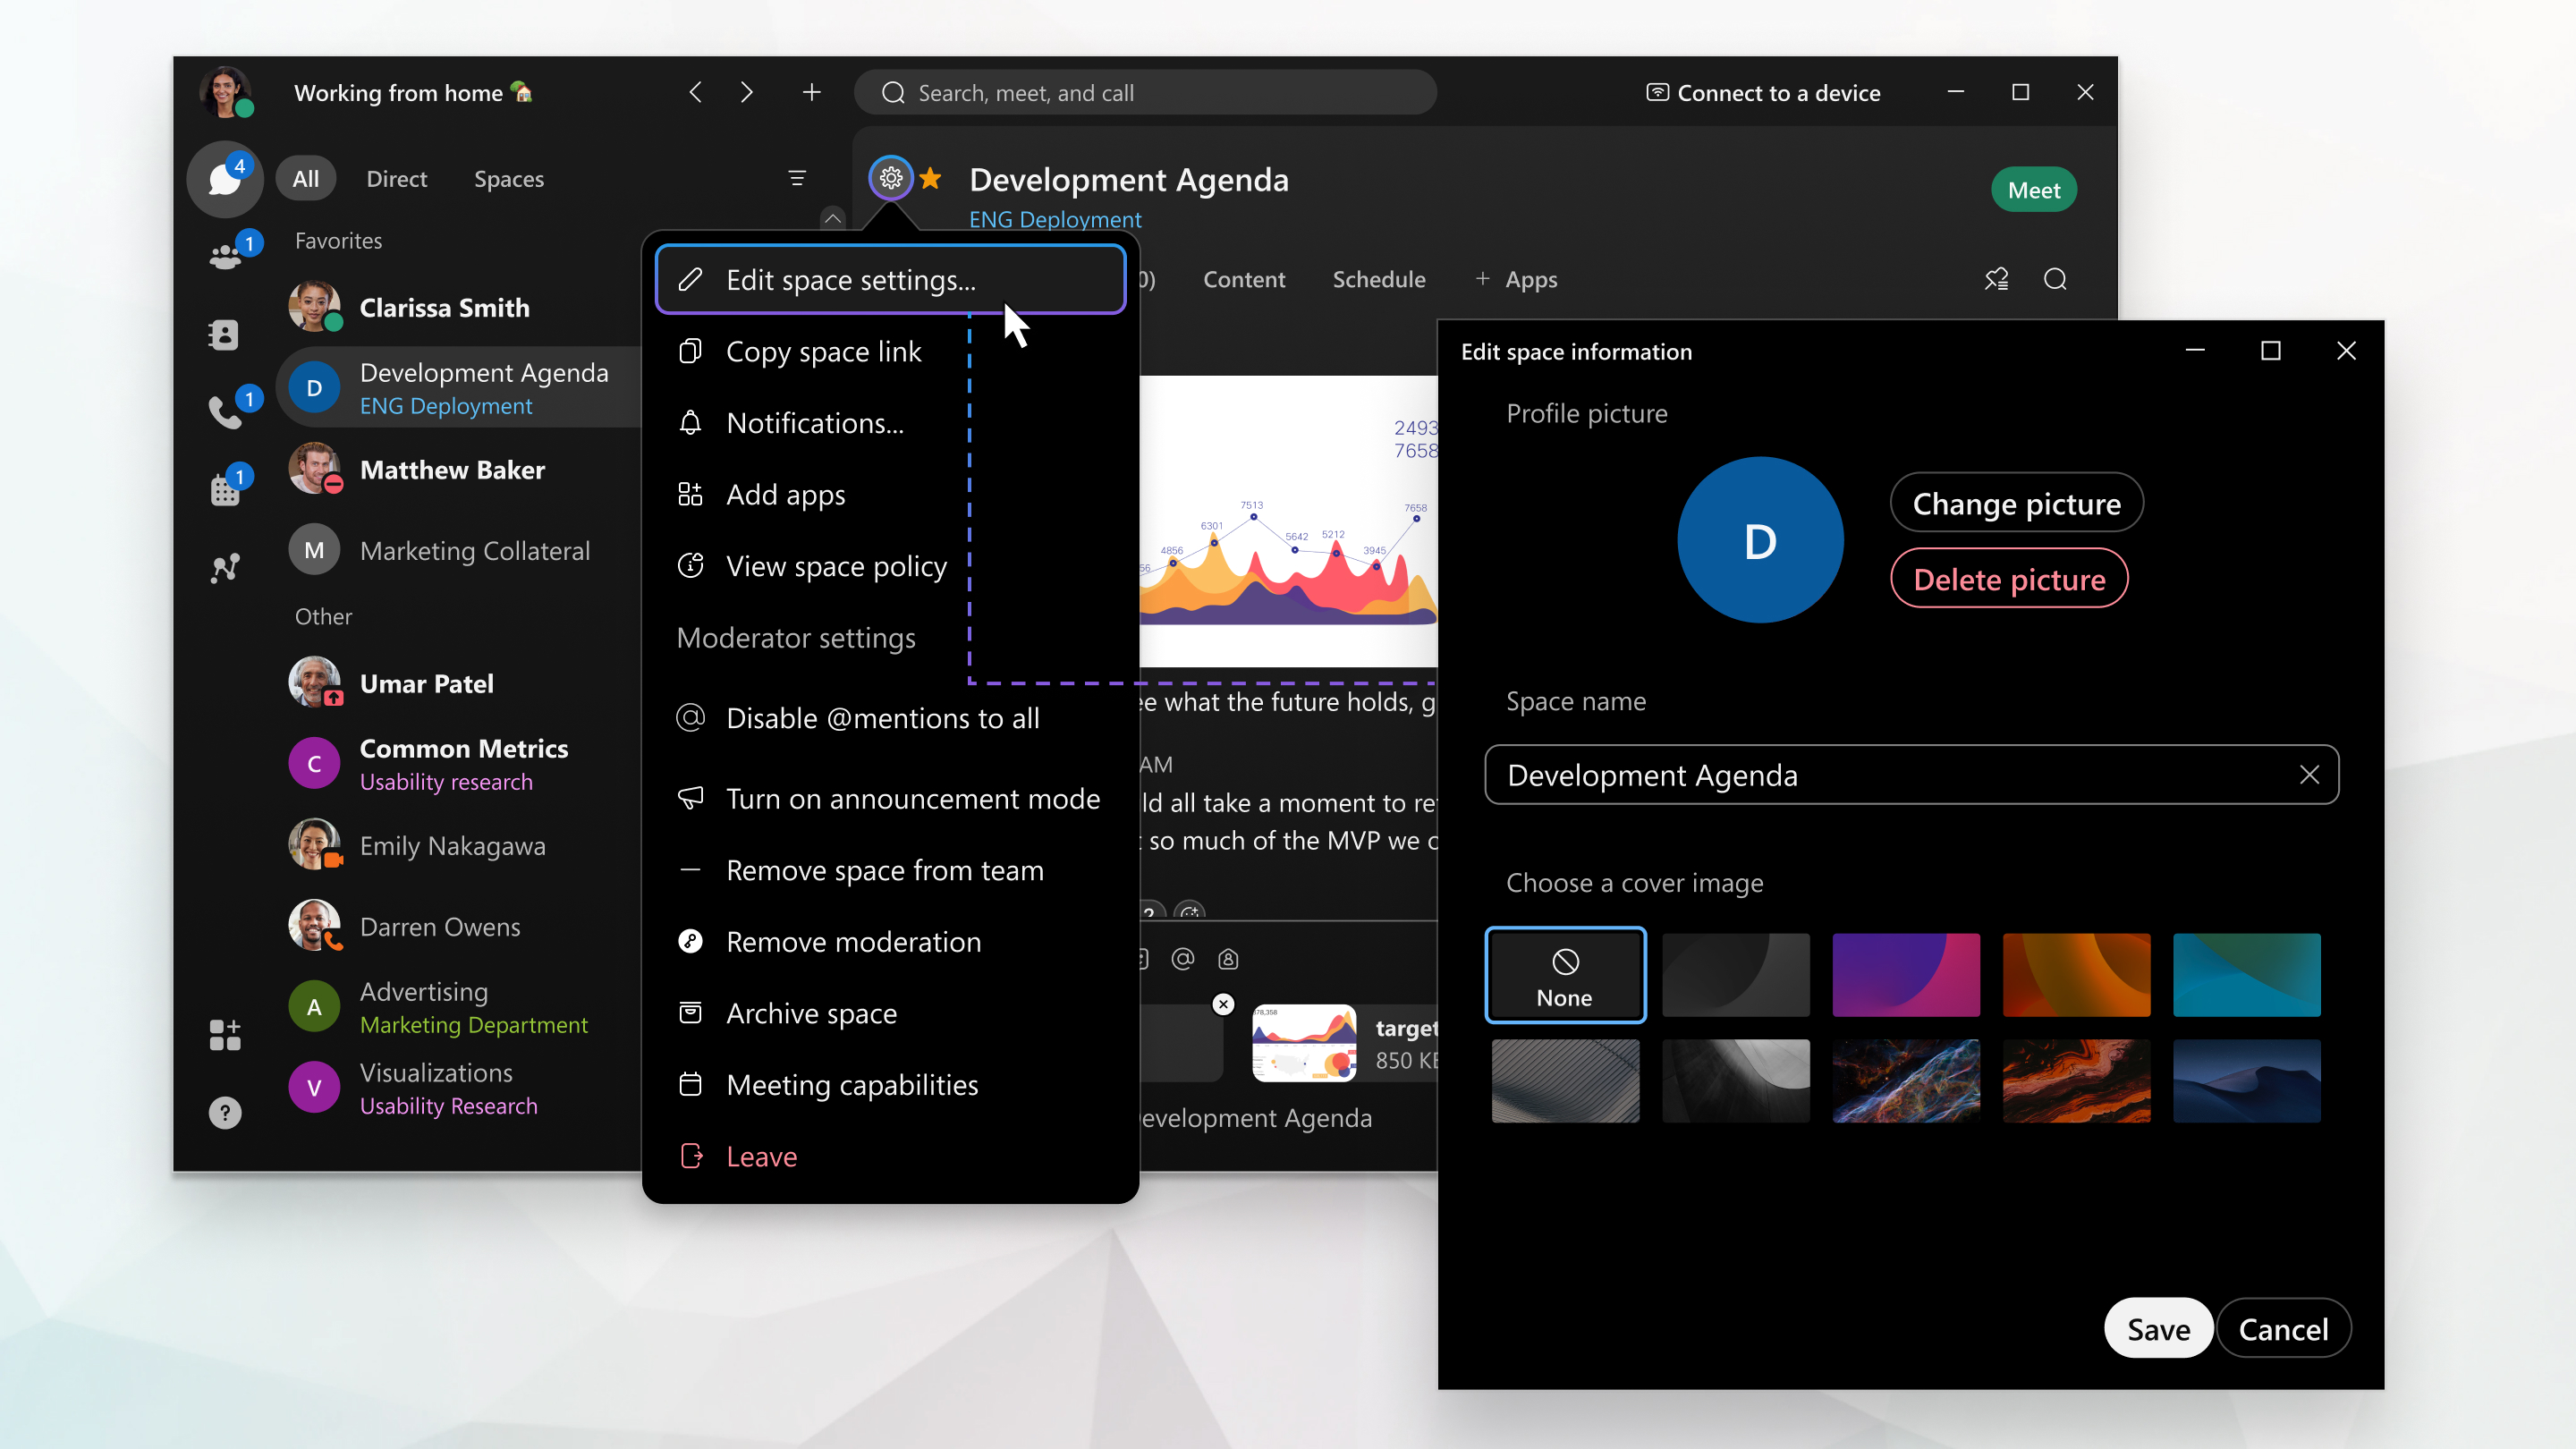Switch to the All filter tab
2576x1449 pixels.
pyautogui.click(x=306, y=179)
